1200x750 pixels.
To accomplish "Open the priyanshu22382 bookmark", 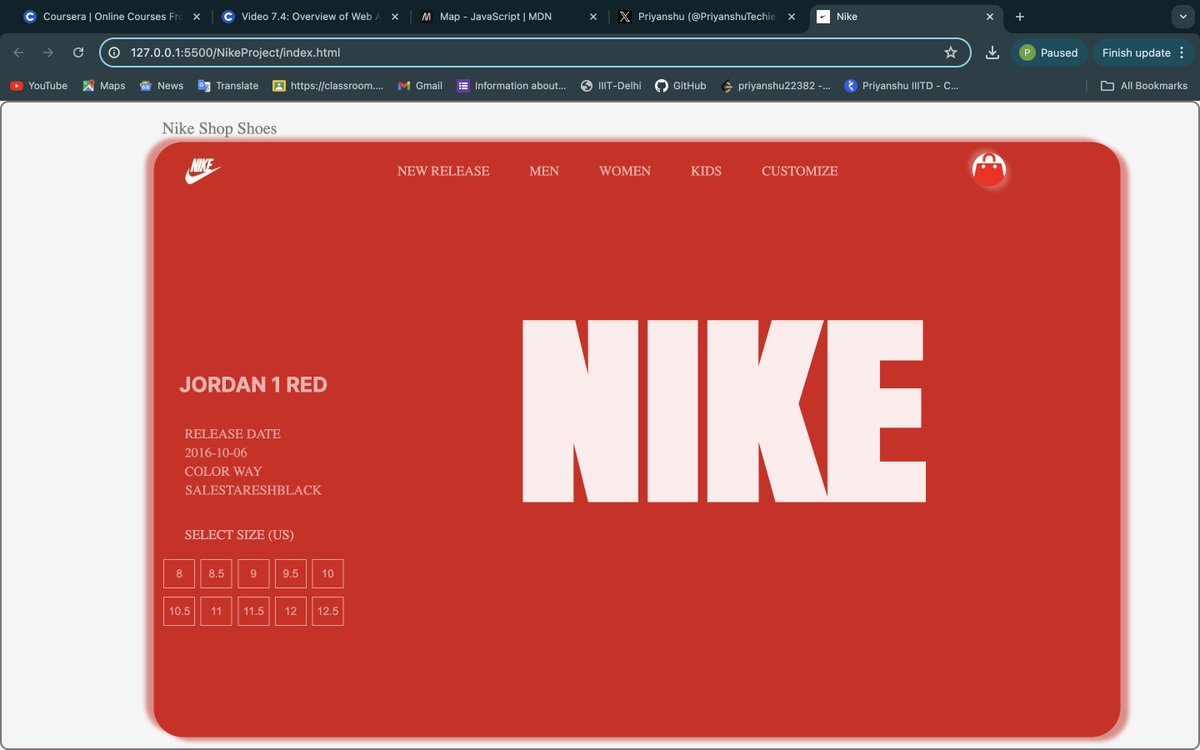I will (x=776, y=86).
